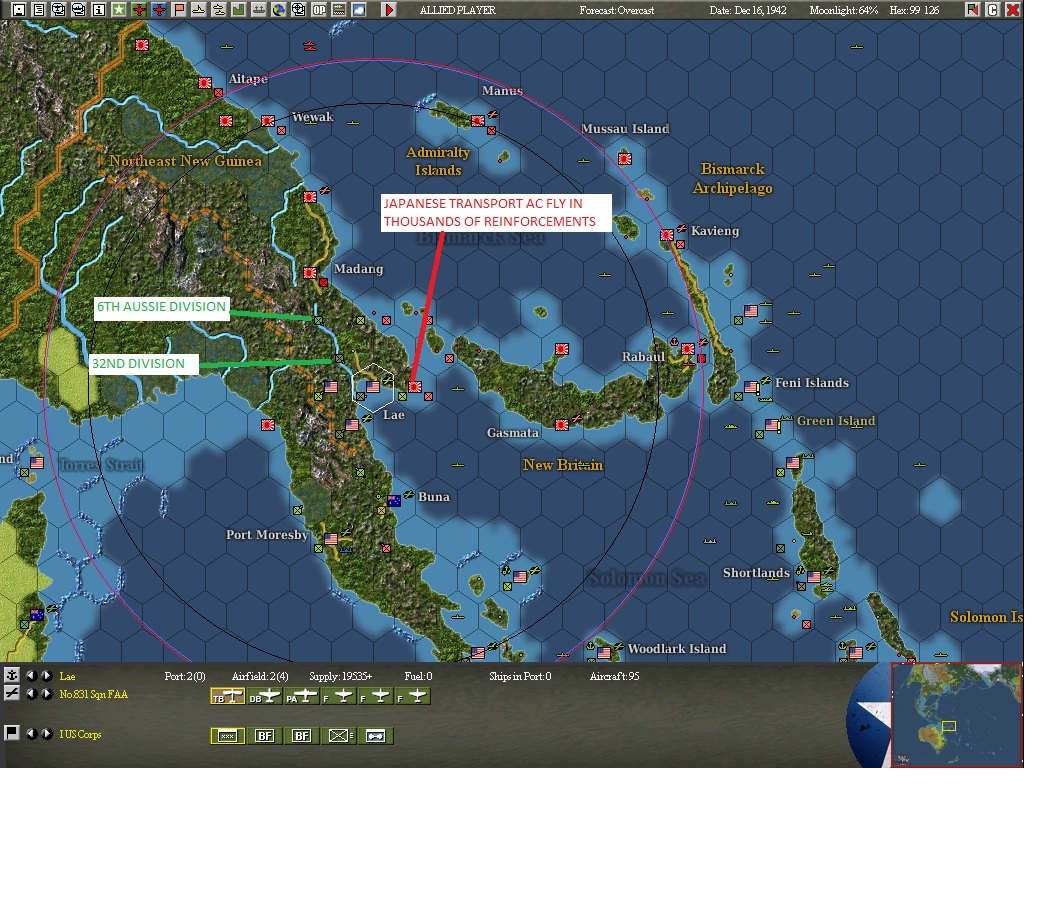Click the red plane on blue button

click(160, 9)
